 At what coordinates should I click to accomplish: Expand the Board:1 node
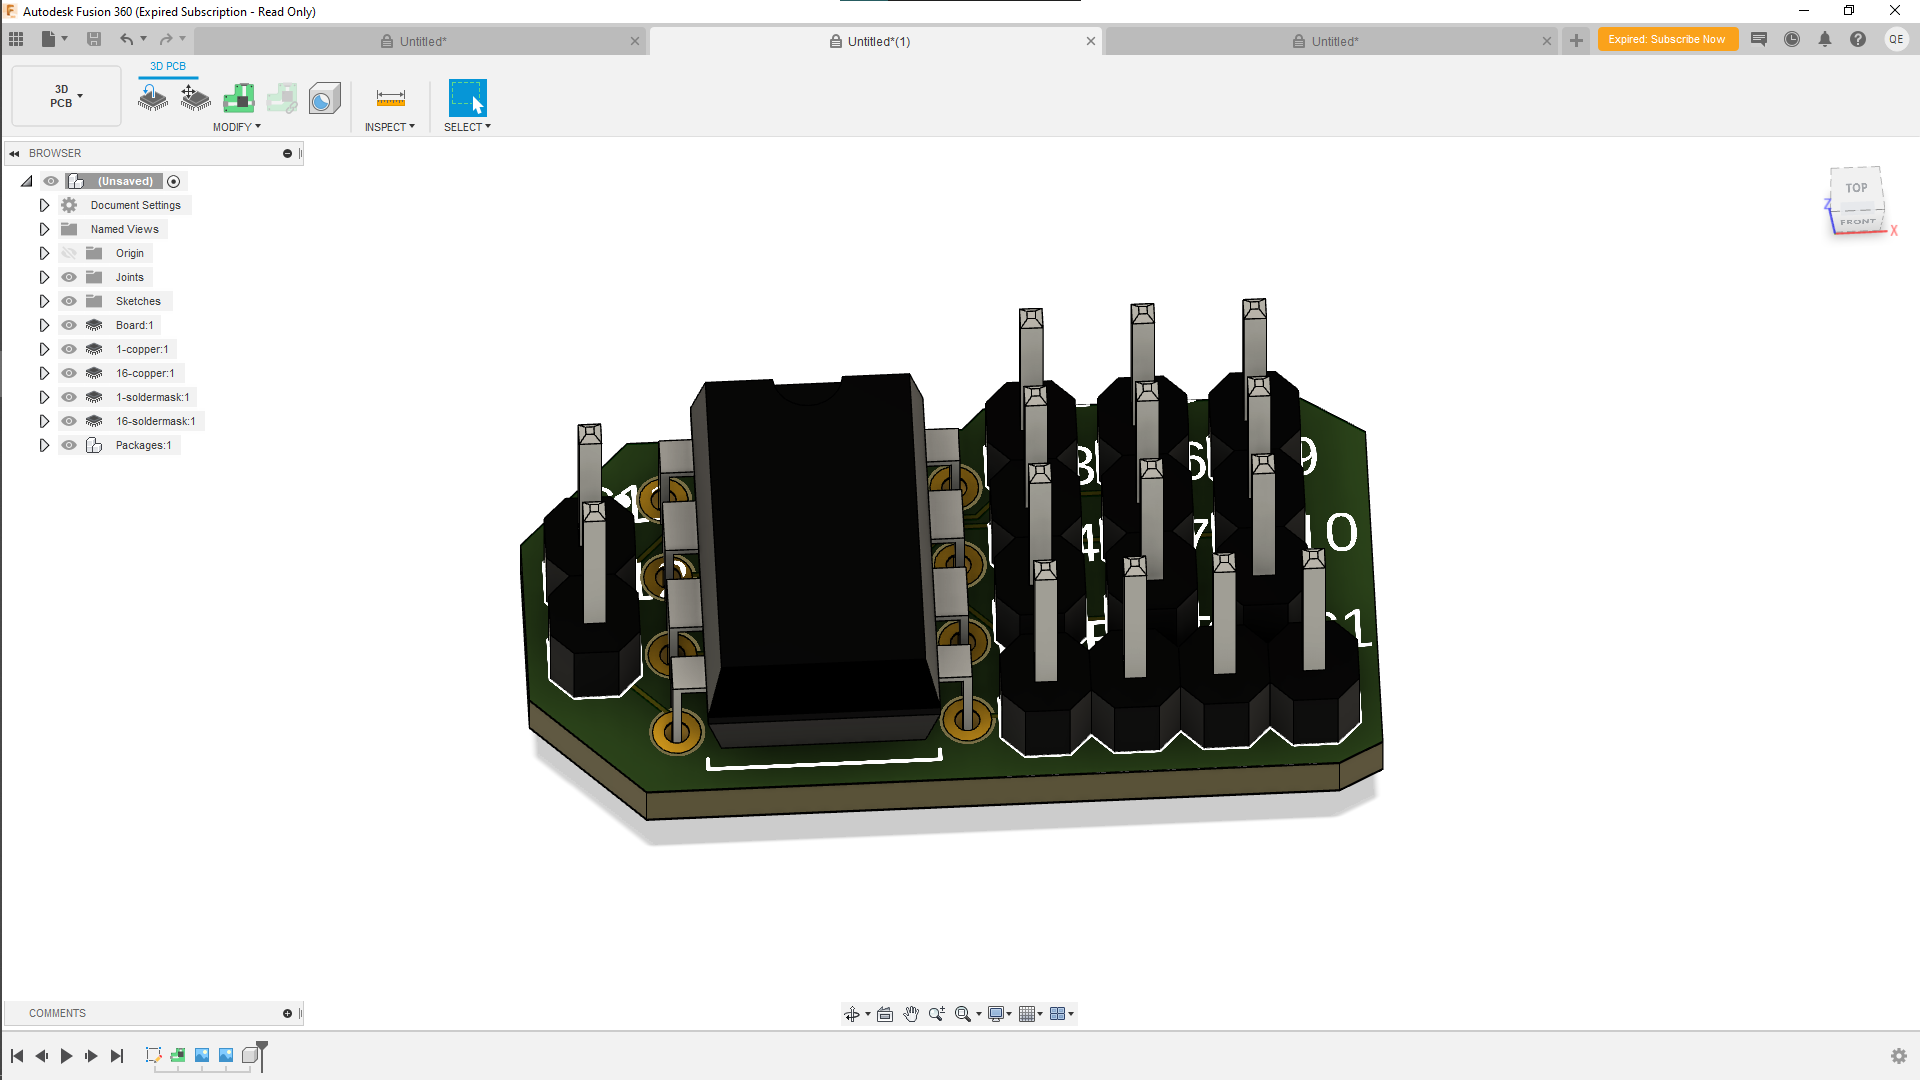[x=44, y=325]
